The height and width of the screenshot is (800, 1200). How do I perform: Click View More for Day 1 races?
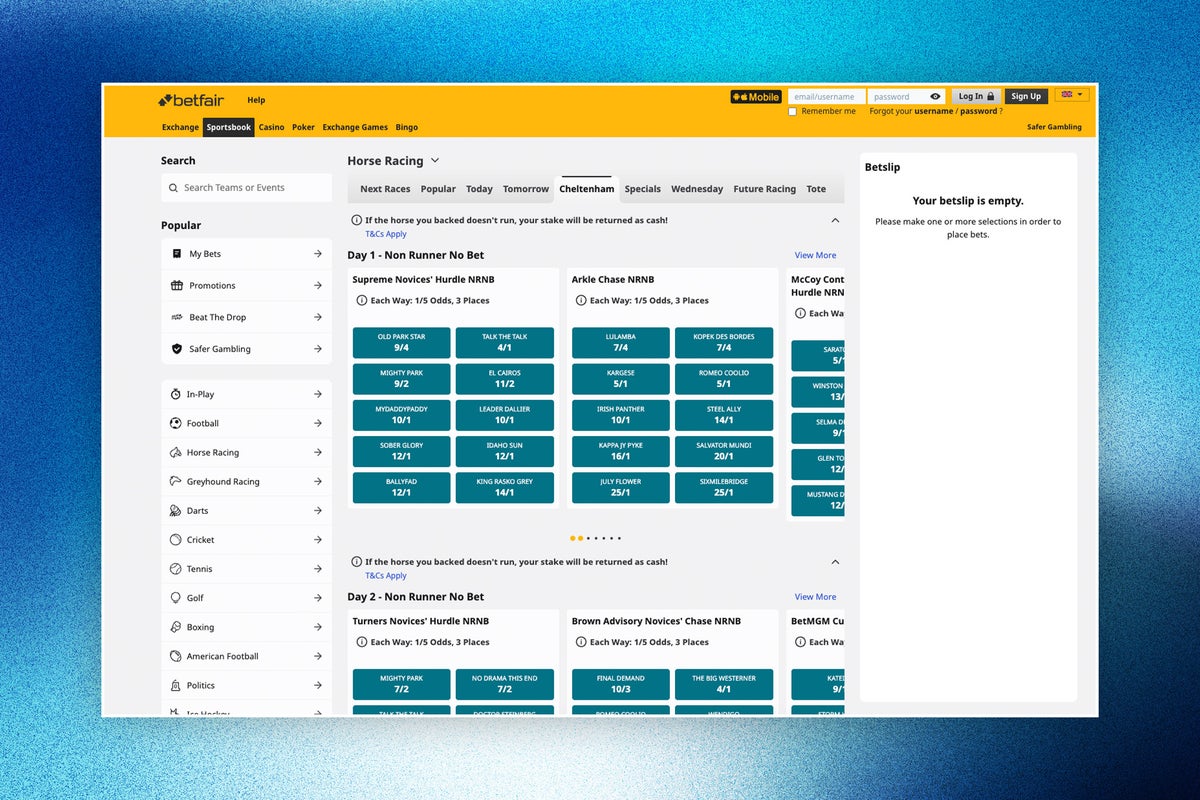click(815, 256)
